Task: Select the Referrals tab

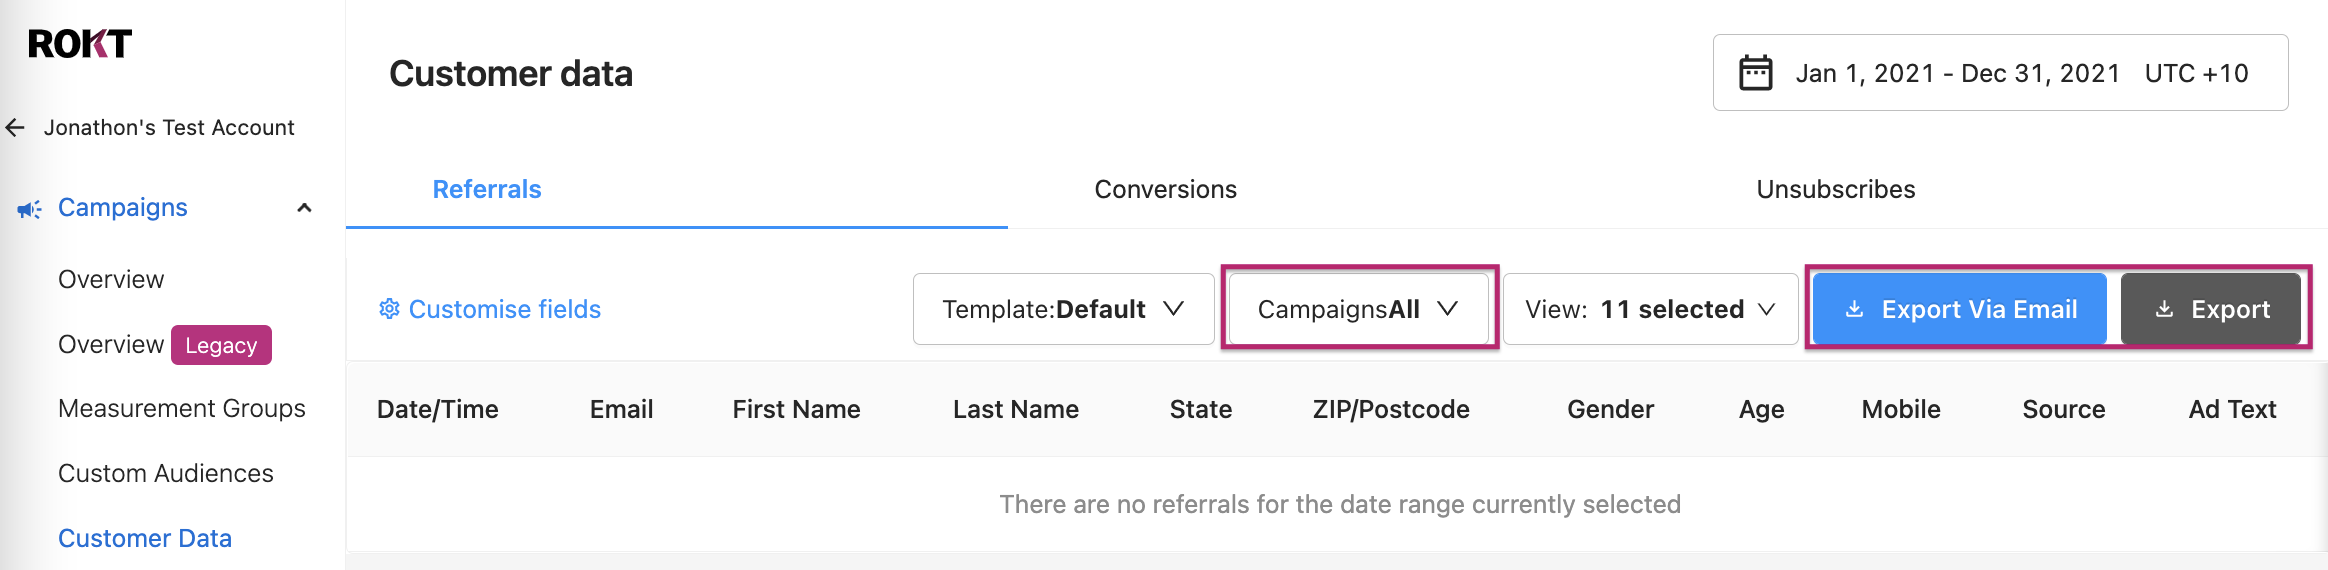Action: pos(487,189)
